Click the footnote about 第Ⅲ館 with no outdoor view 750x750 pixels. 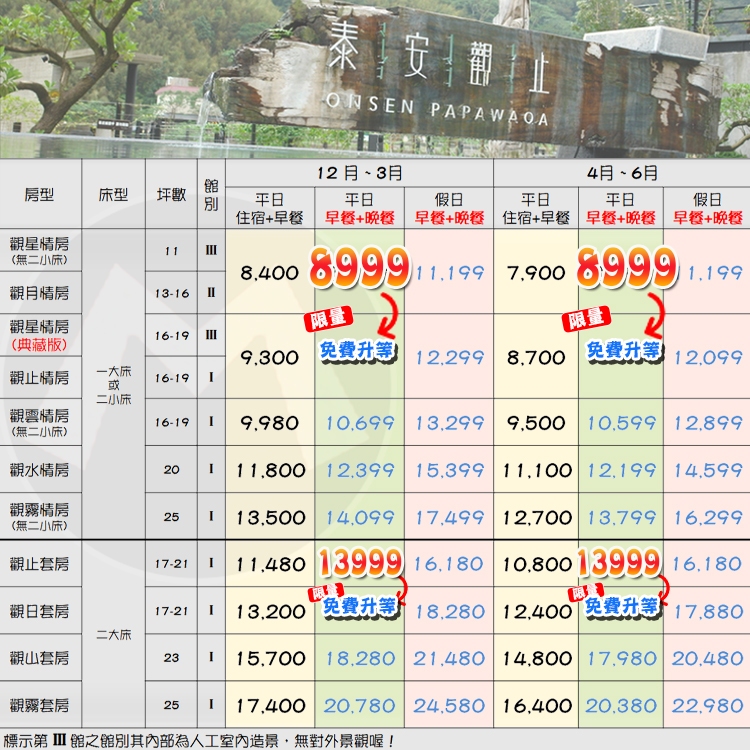(199, 741)
